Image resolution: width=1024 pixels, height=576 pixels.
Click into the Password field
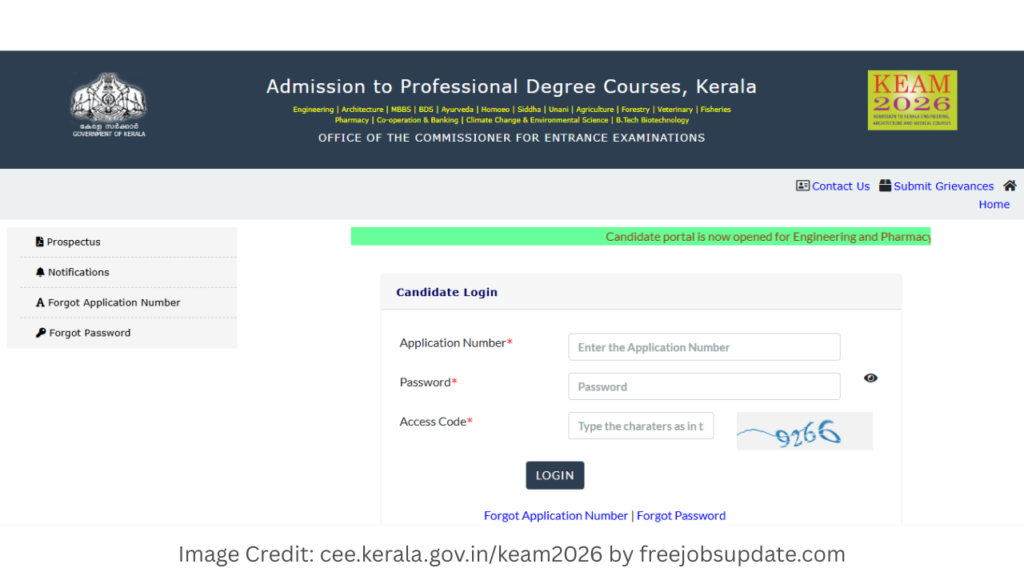coord(704,387)
